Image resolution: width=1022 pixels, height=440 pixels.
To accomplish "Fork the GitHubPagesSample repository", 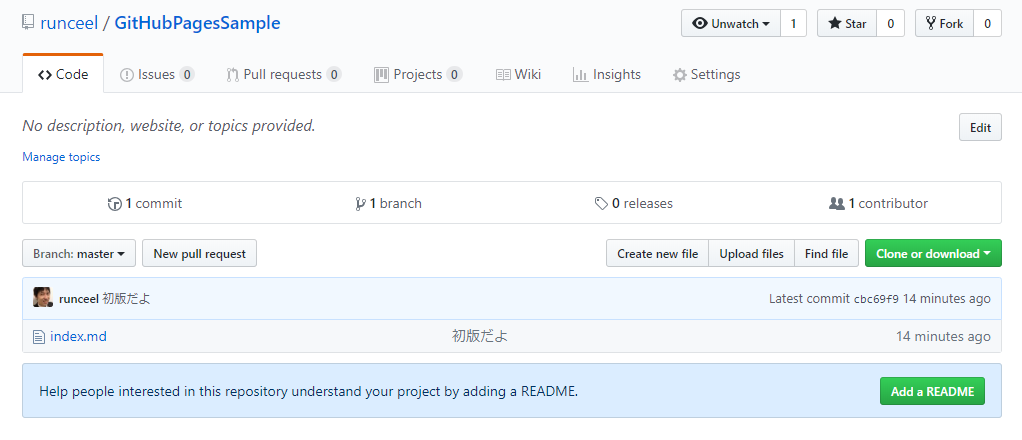I will click(944, 24).
